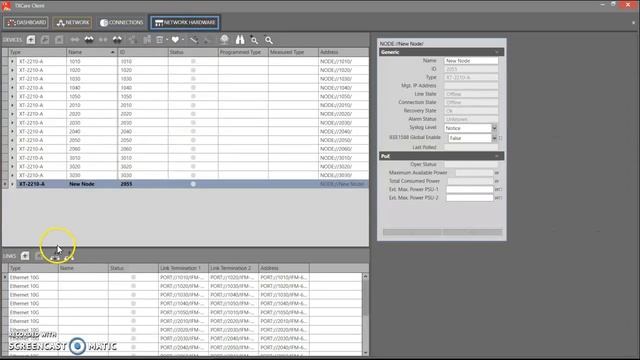
Task: Sort devices by ID column header
Action: coord(143,52)
